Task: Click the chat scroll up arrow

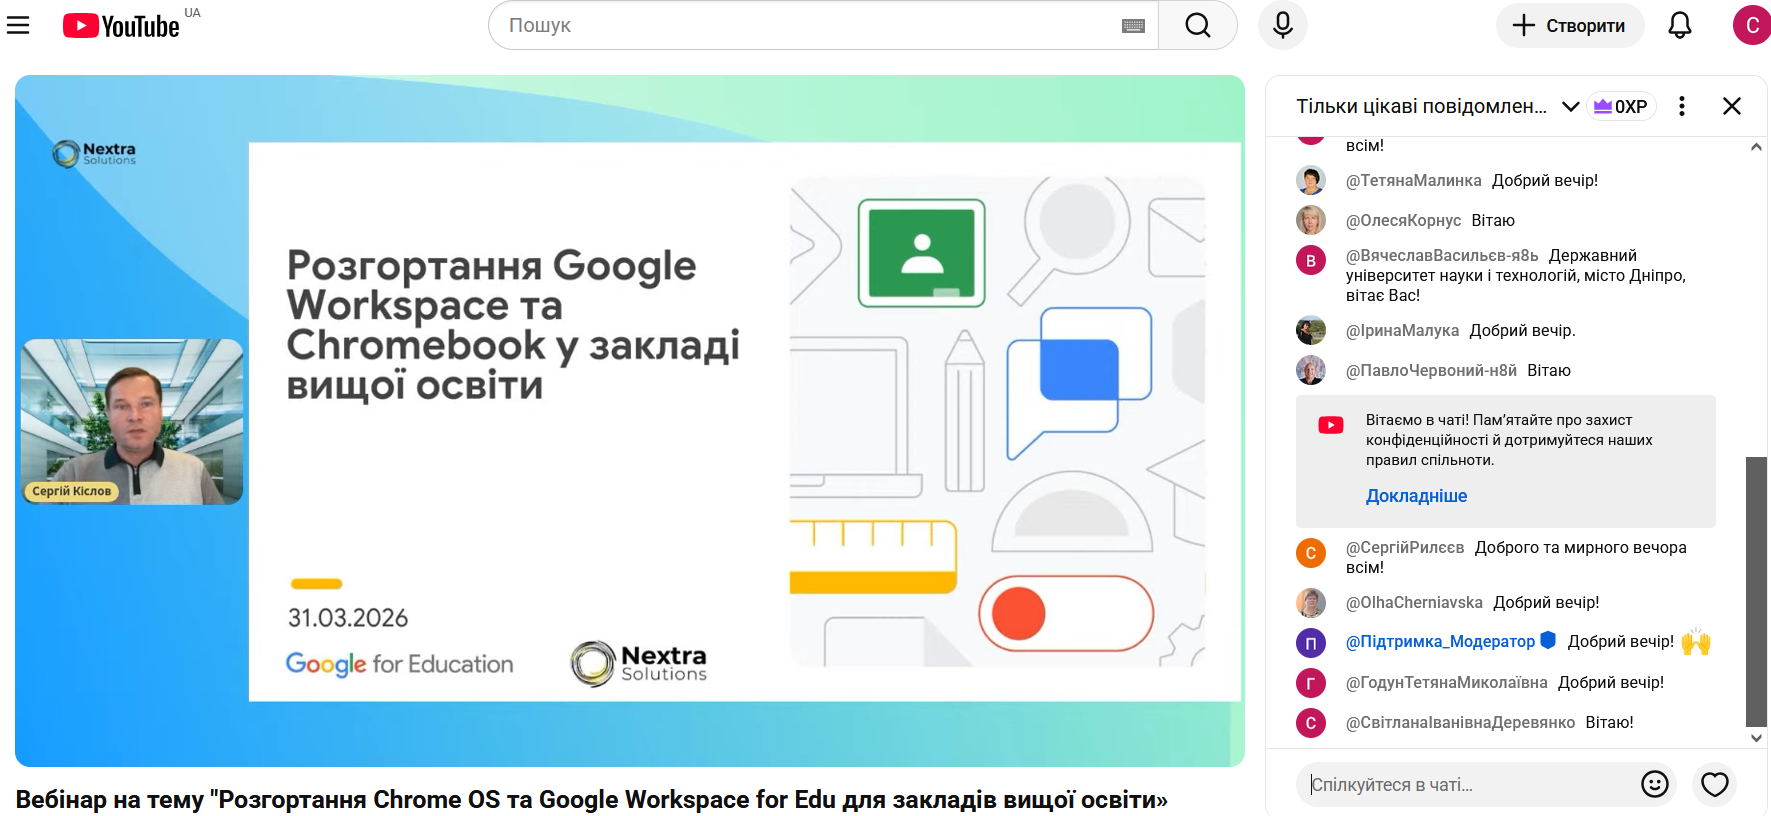Action: click(x=1756, y=147)
